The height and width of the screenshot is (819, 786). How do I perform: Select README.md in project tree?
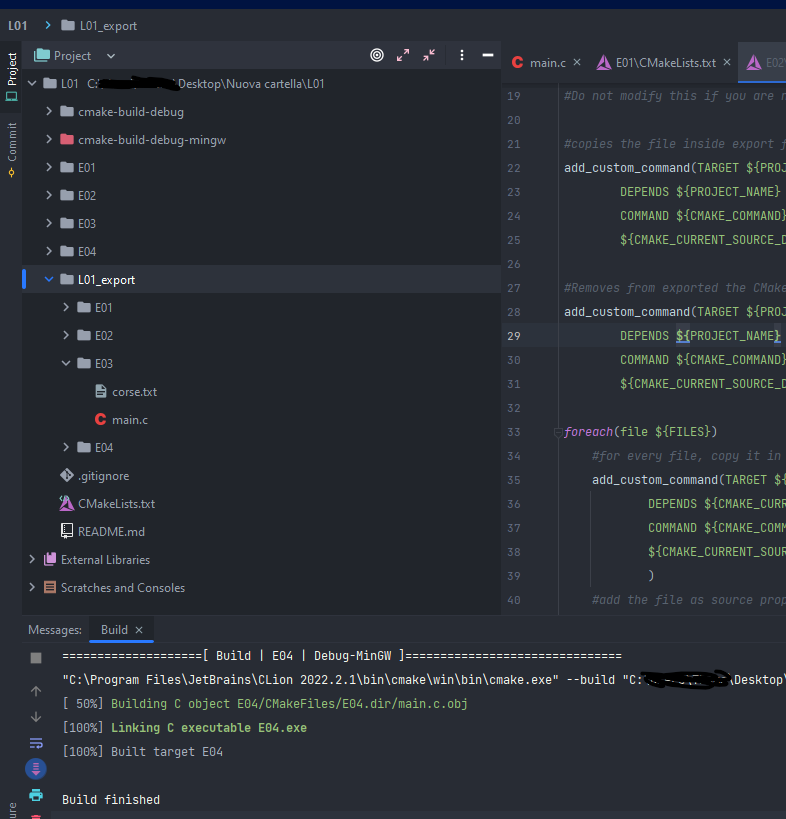click(111, 532)
